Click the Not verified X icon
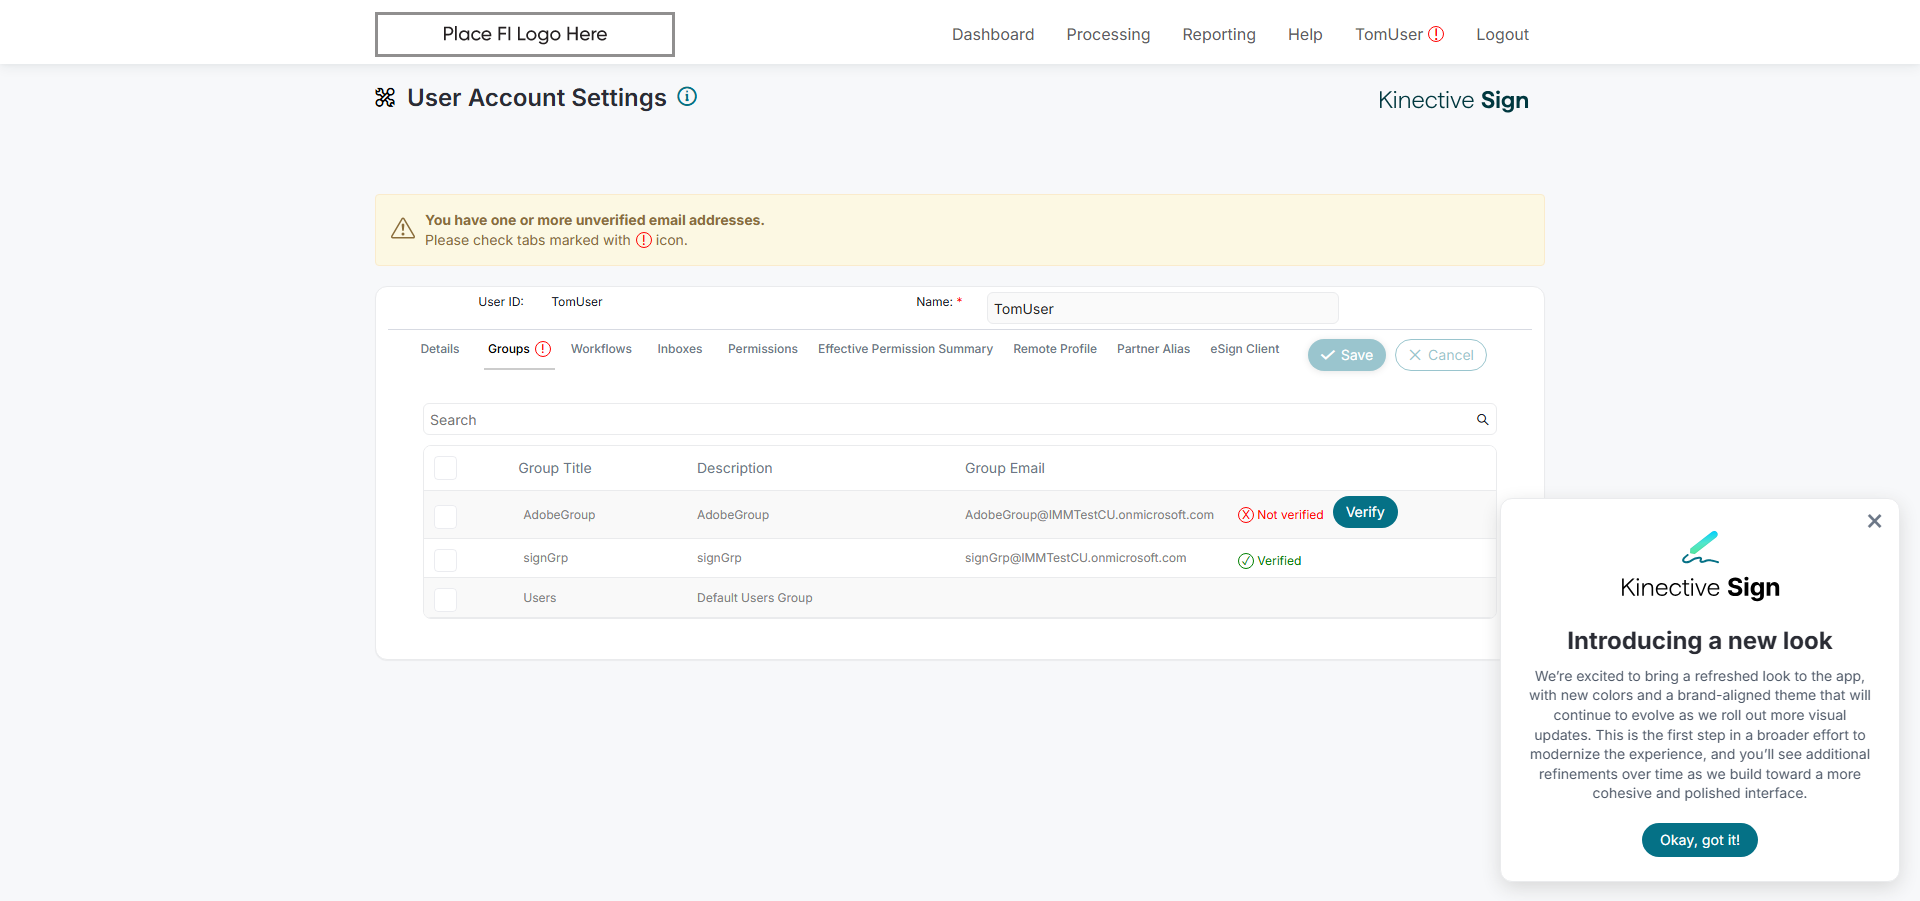 coord(1246,515)
